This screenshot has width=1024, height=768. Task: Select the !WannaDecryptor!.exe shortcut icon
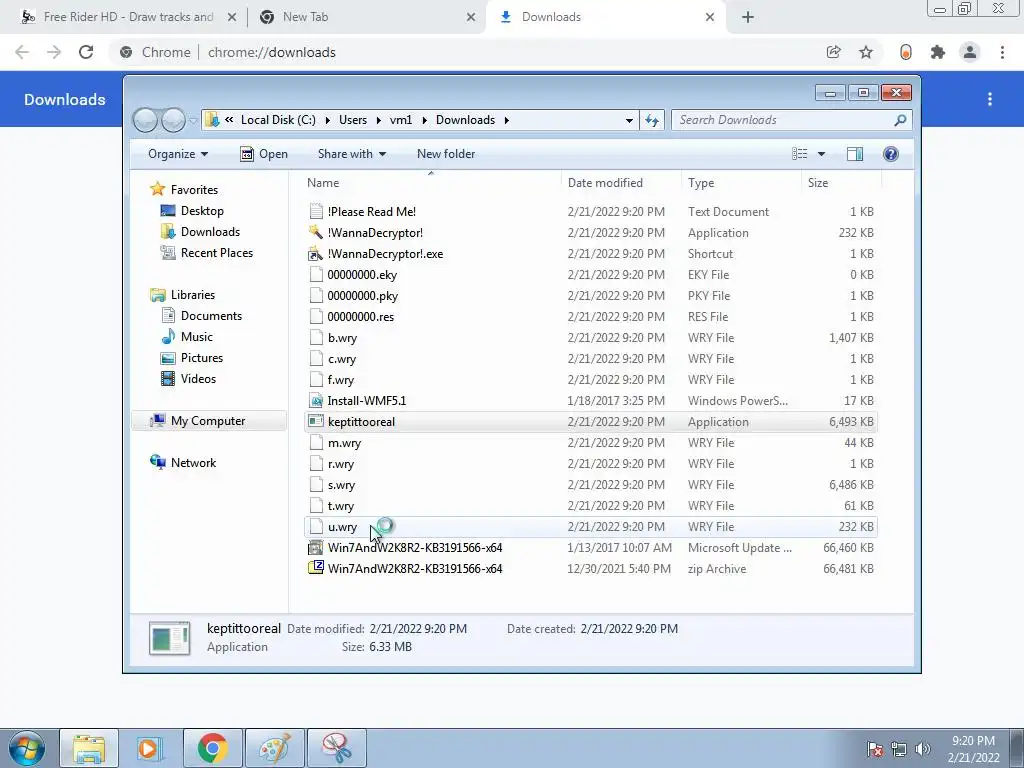(x=315, y=253)
